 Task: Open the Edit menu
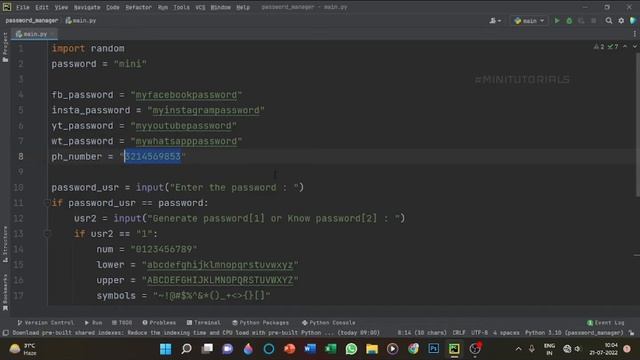coord(42,7)
